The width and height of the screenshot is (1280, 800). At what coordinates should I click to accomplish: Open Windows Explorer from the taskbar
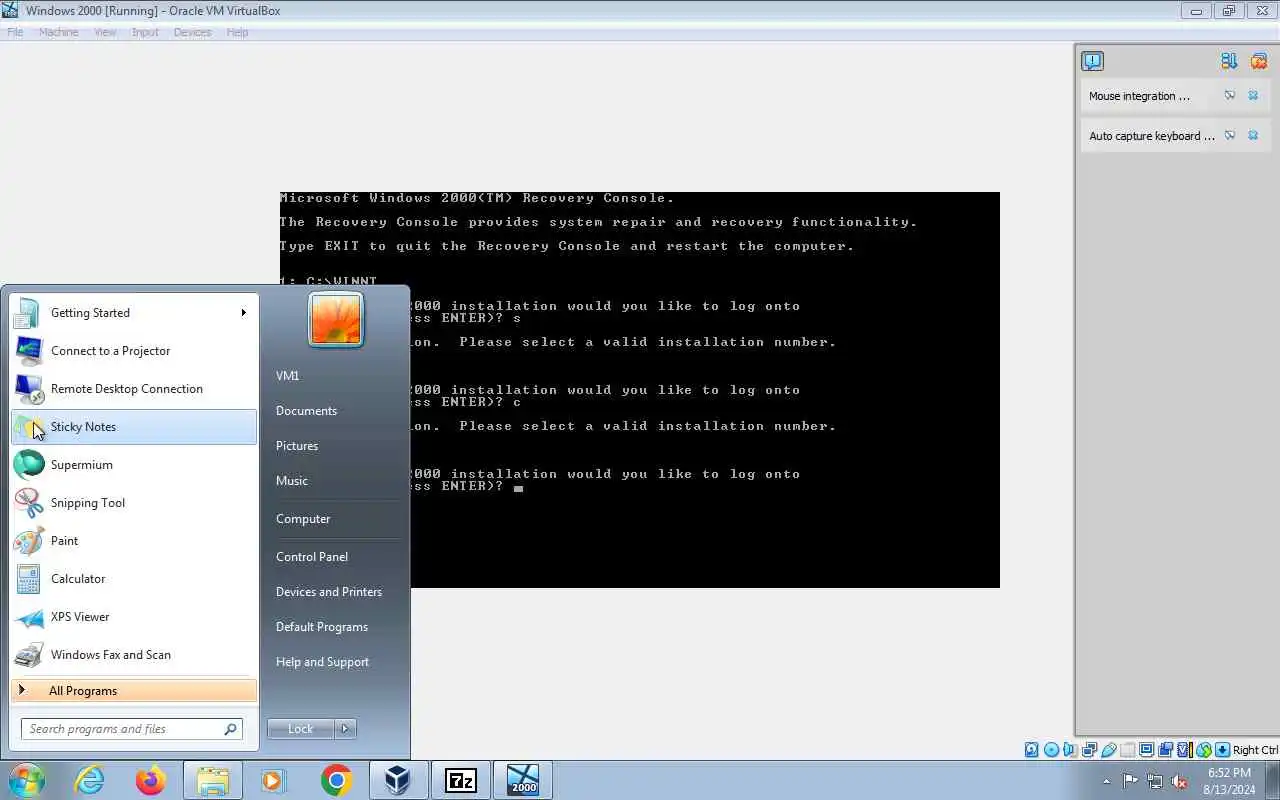coord(213,780)
